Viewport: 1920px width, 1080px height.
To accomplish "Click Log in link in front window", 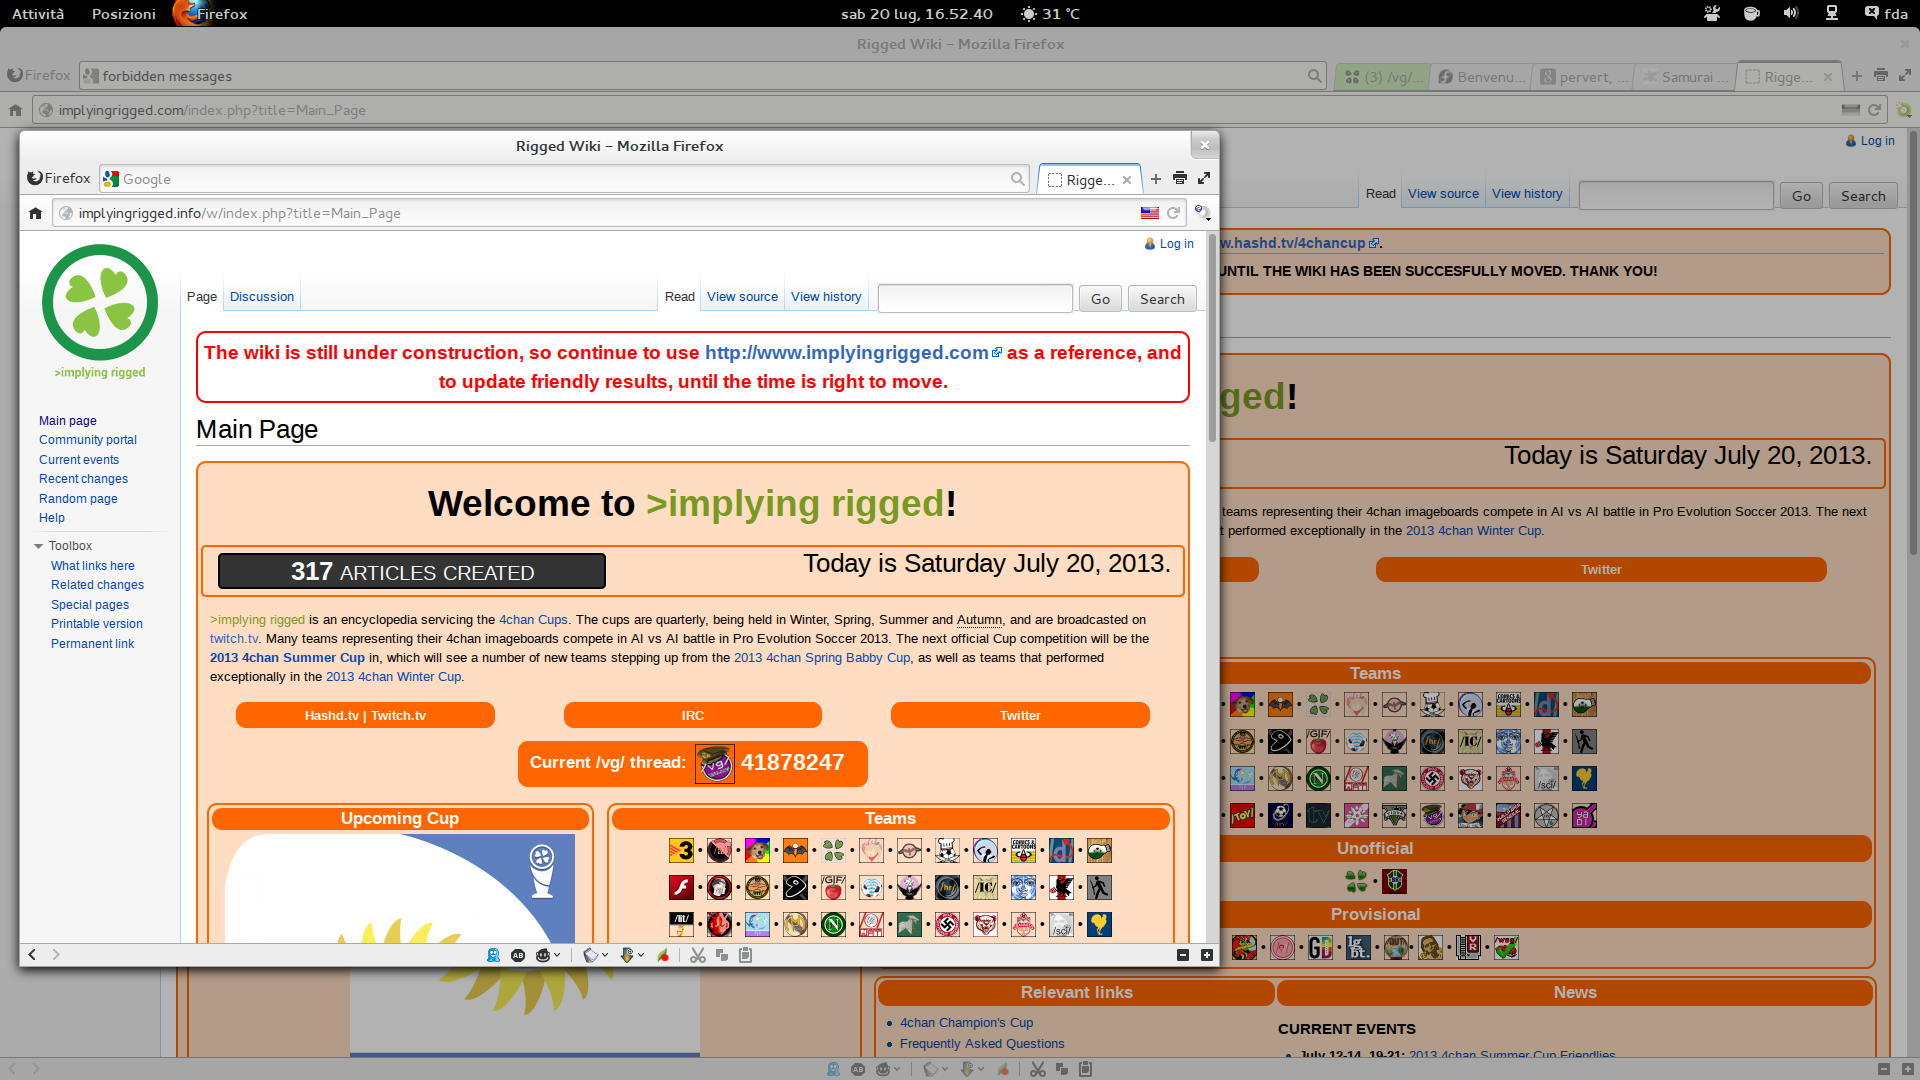I will coord(1176,244).
